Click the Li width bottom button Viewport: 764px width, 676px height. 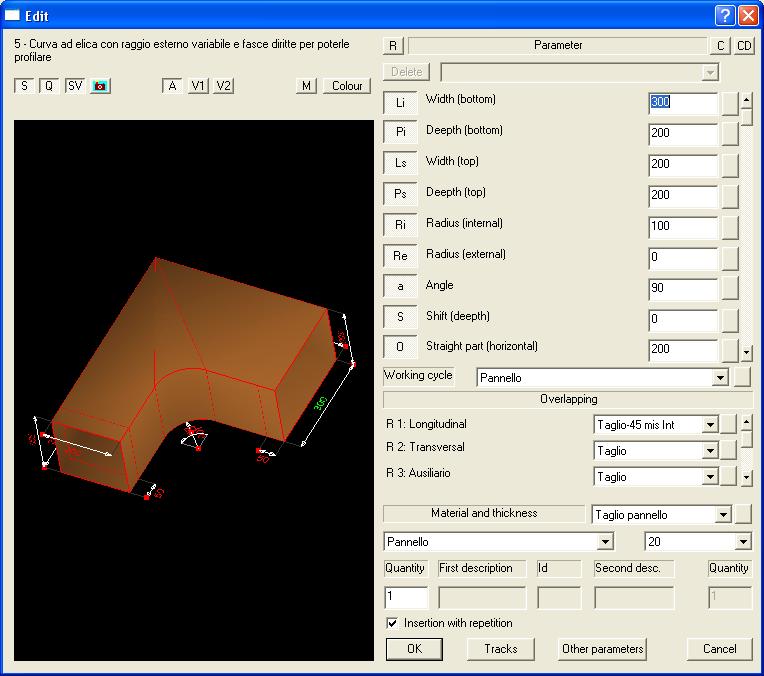point(400,102)
